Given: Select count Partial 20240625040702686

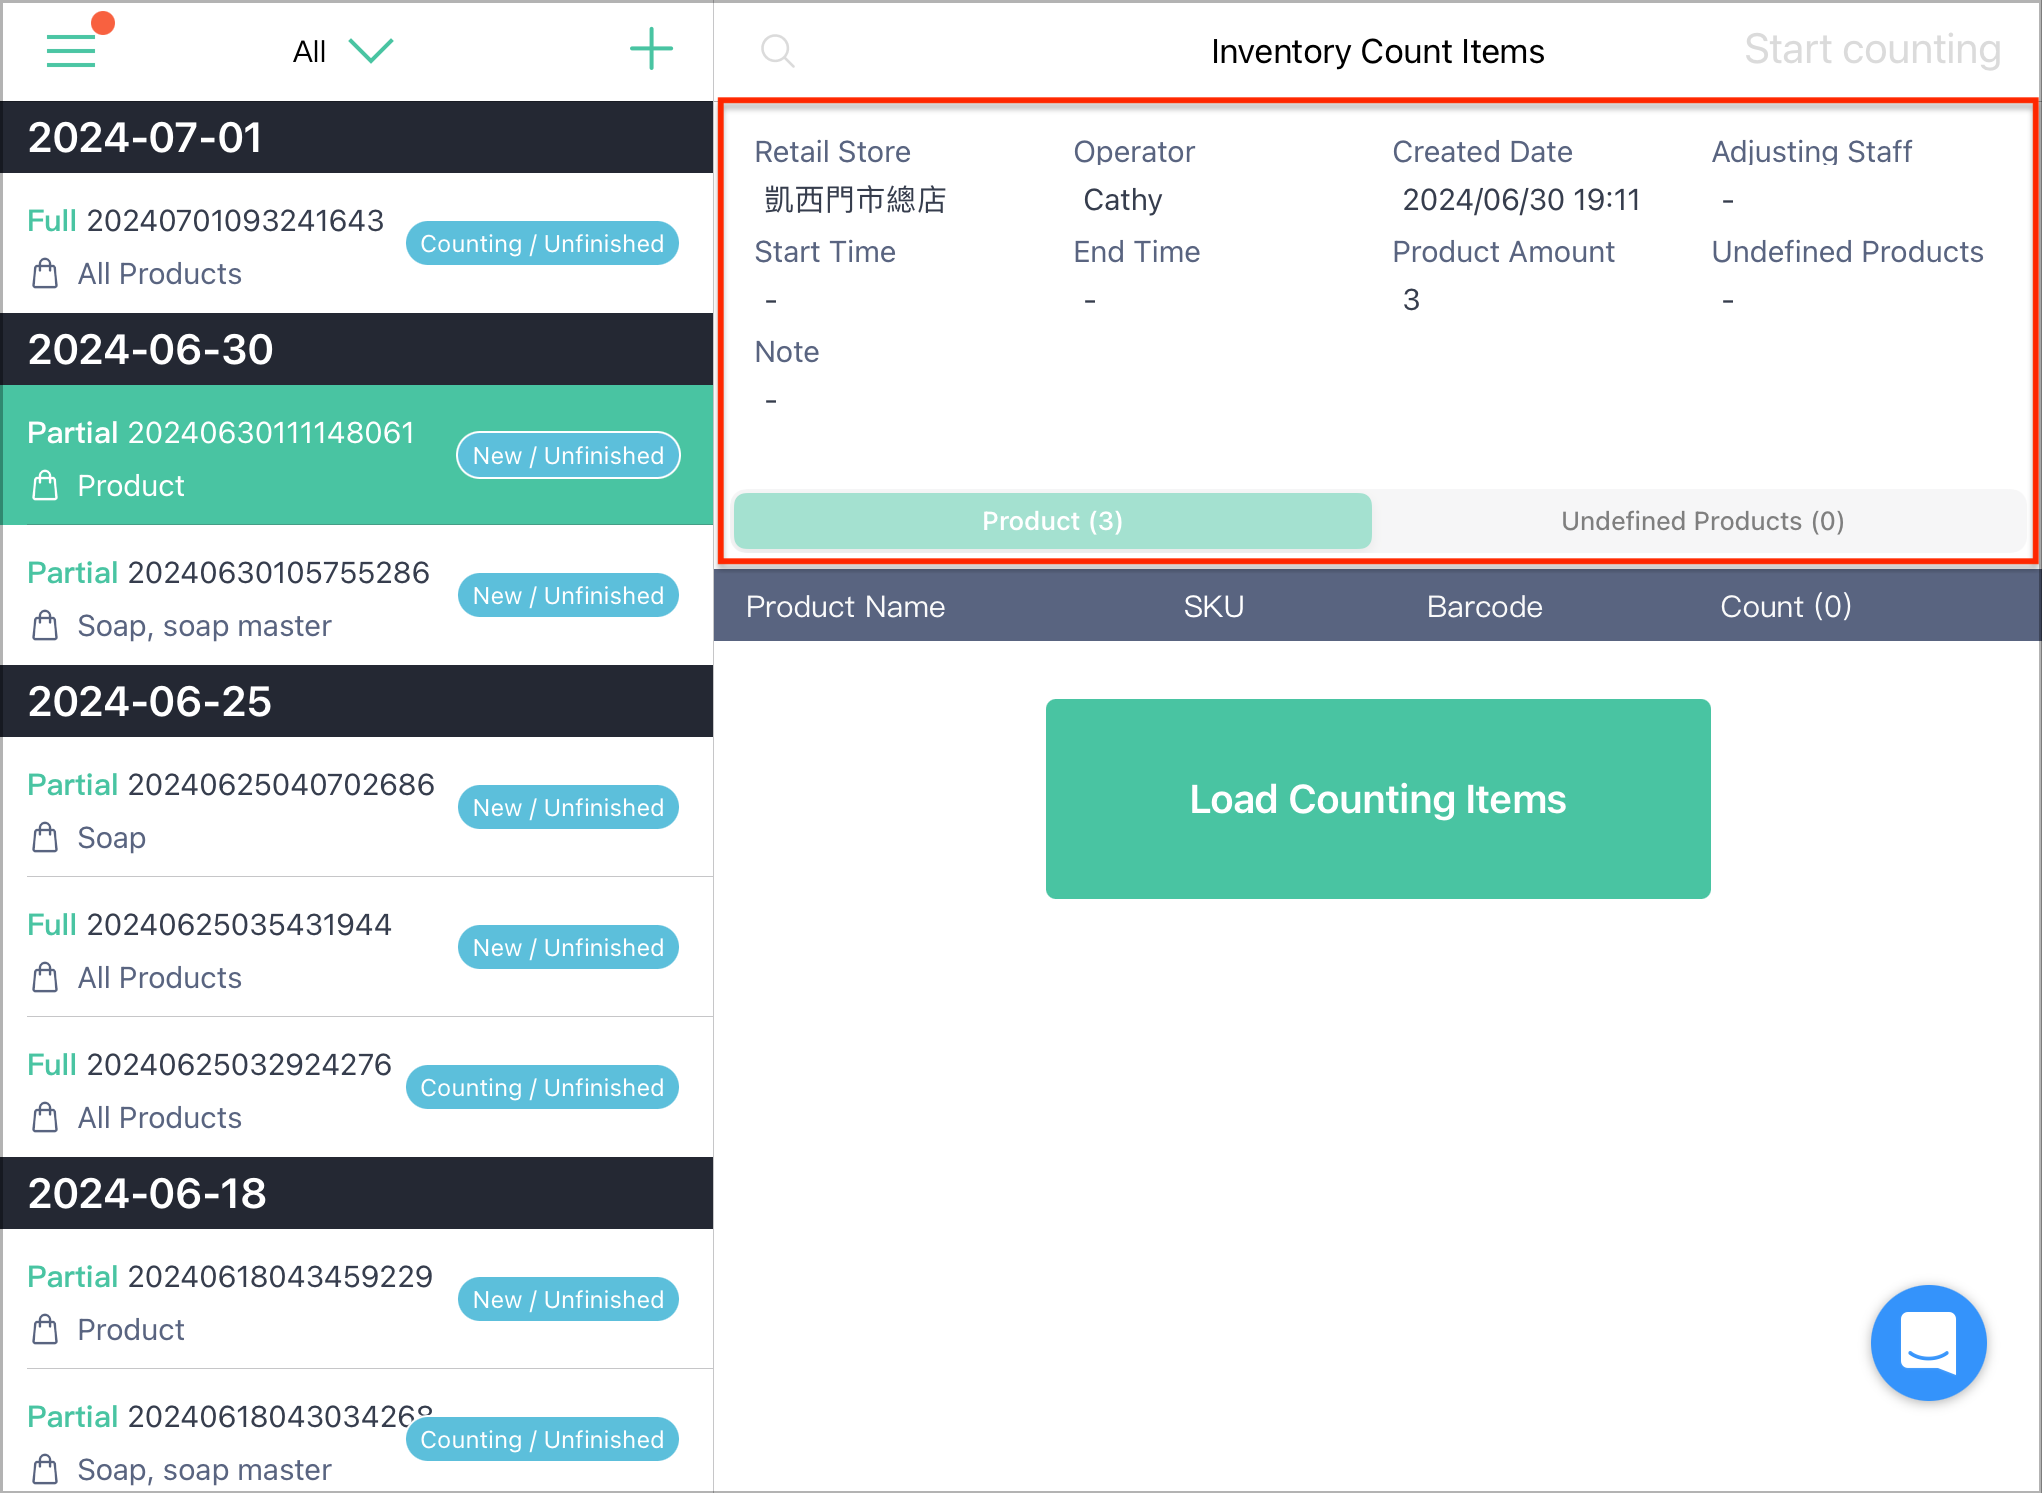Looking at the screenshot, I should (357, 807).
